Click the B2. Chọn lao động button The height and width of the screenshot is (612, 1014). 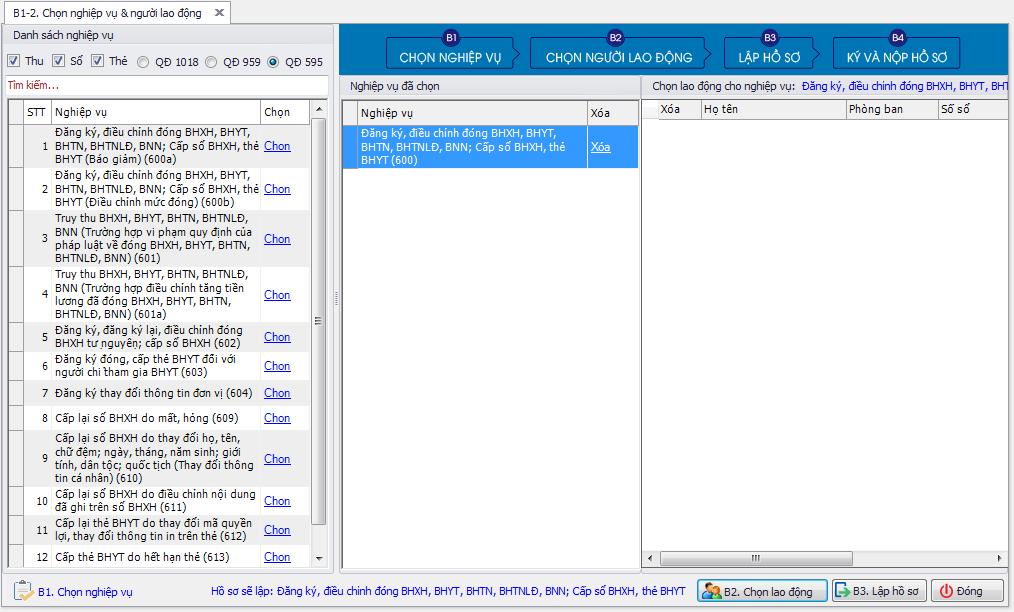tap(762, 591)
